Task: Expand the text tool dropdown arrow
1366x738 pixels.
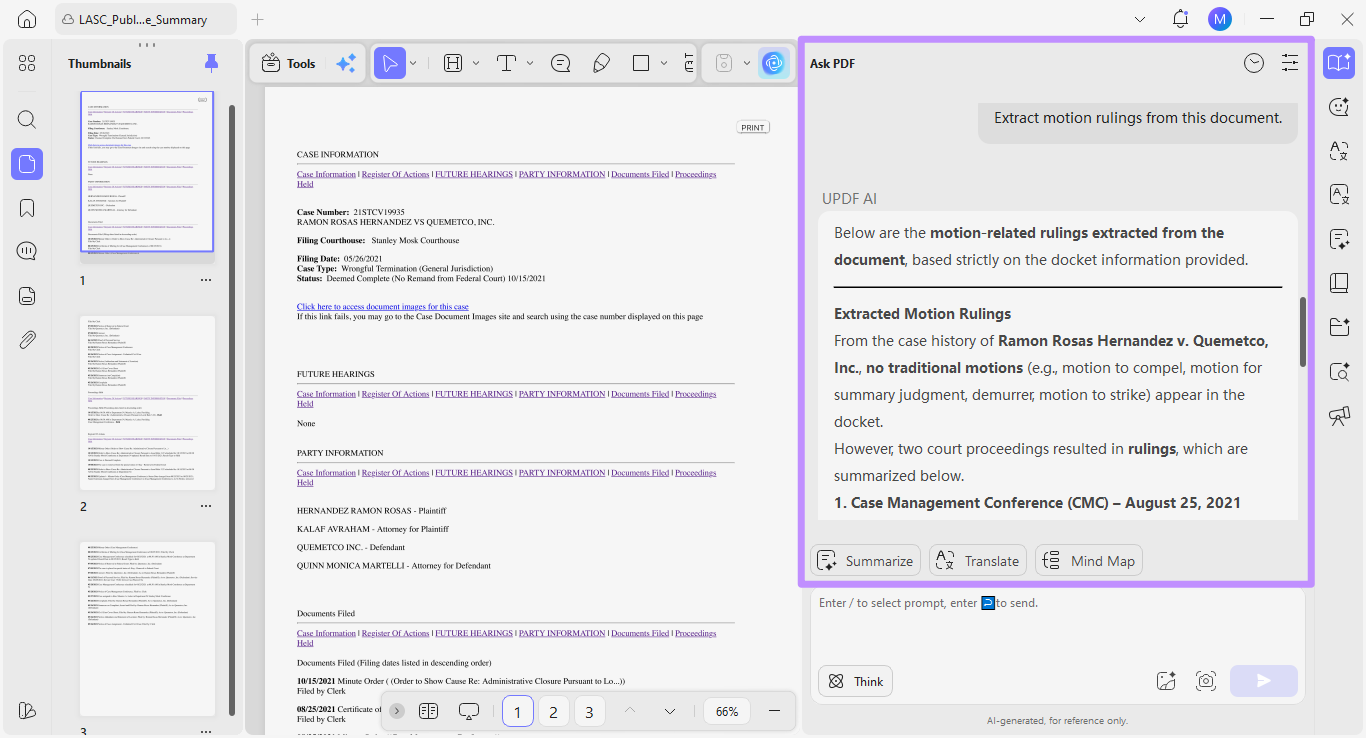Action: 530,63
